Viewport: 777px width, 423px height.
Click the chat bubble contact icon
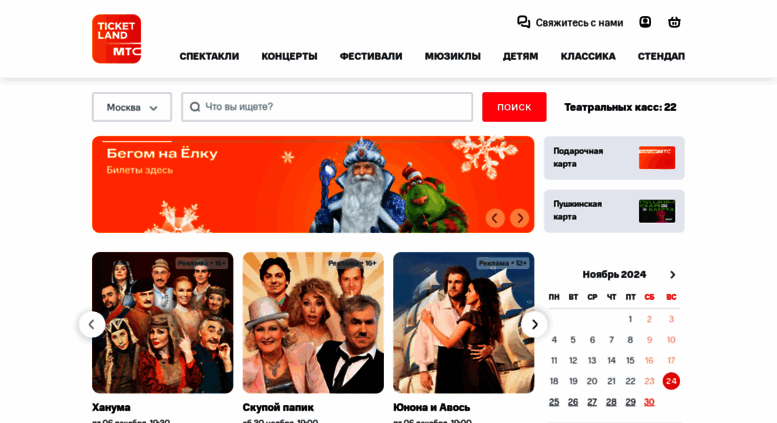click(523, 22)
